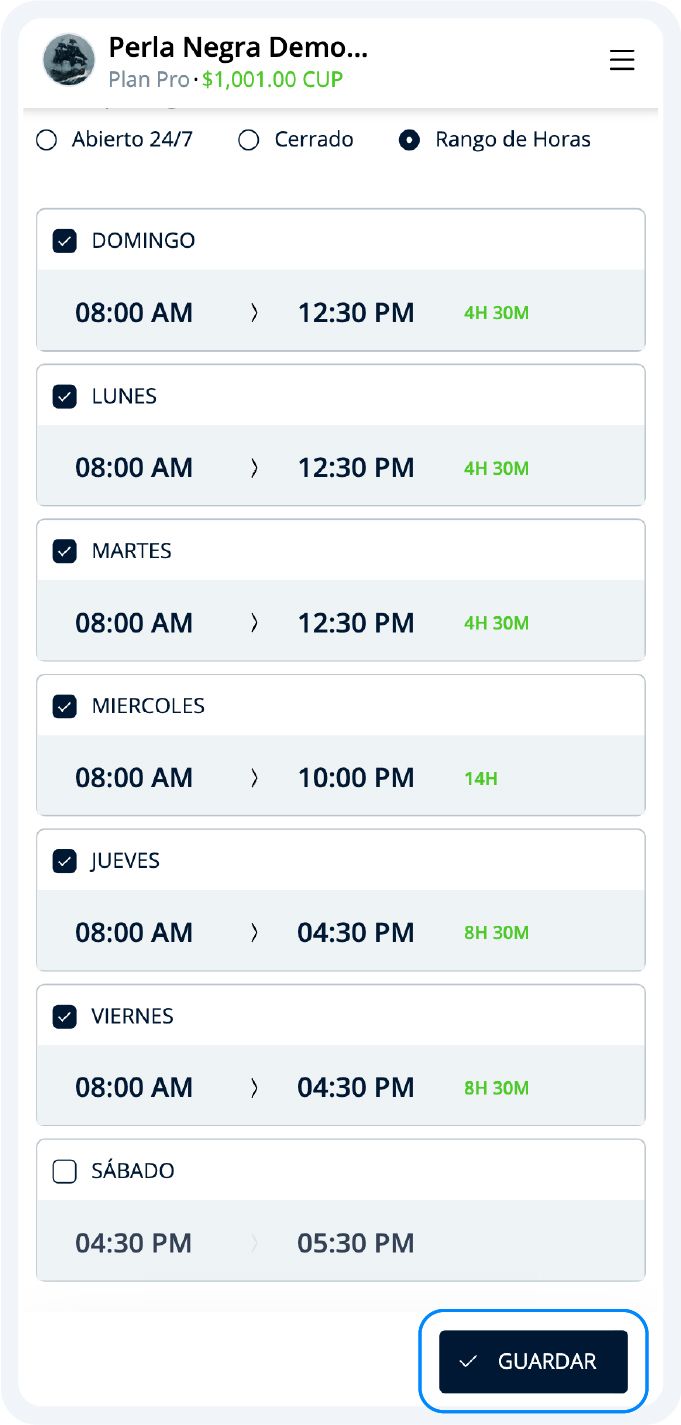This screenshot has height=1425, width=681.
Task: Edit the SÁBADO end time 05:30 PM
Action: tap(357, 1242)
